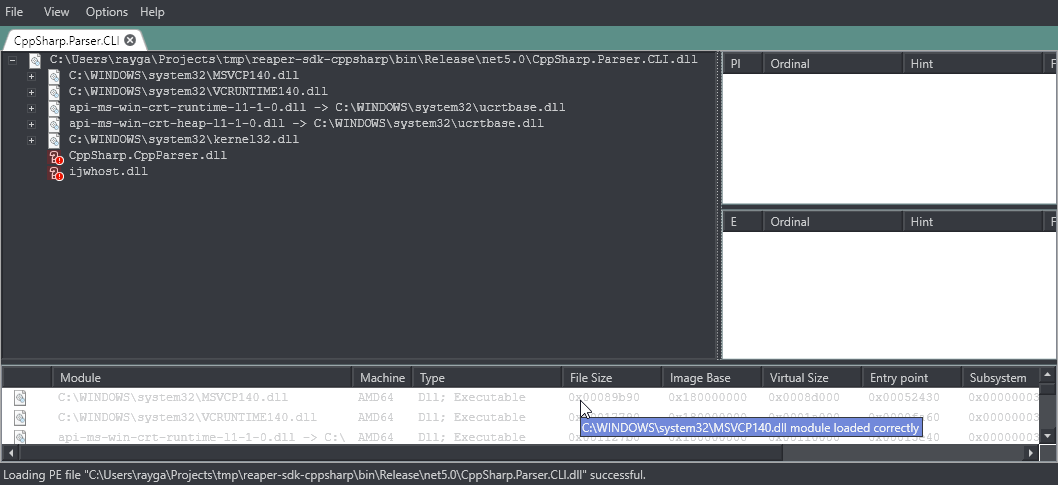
Task: Expand the kernel32.dll tree node
Action: pyautogui.click(x=31, y=140)
